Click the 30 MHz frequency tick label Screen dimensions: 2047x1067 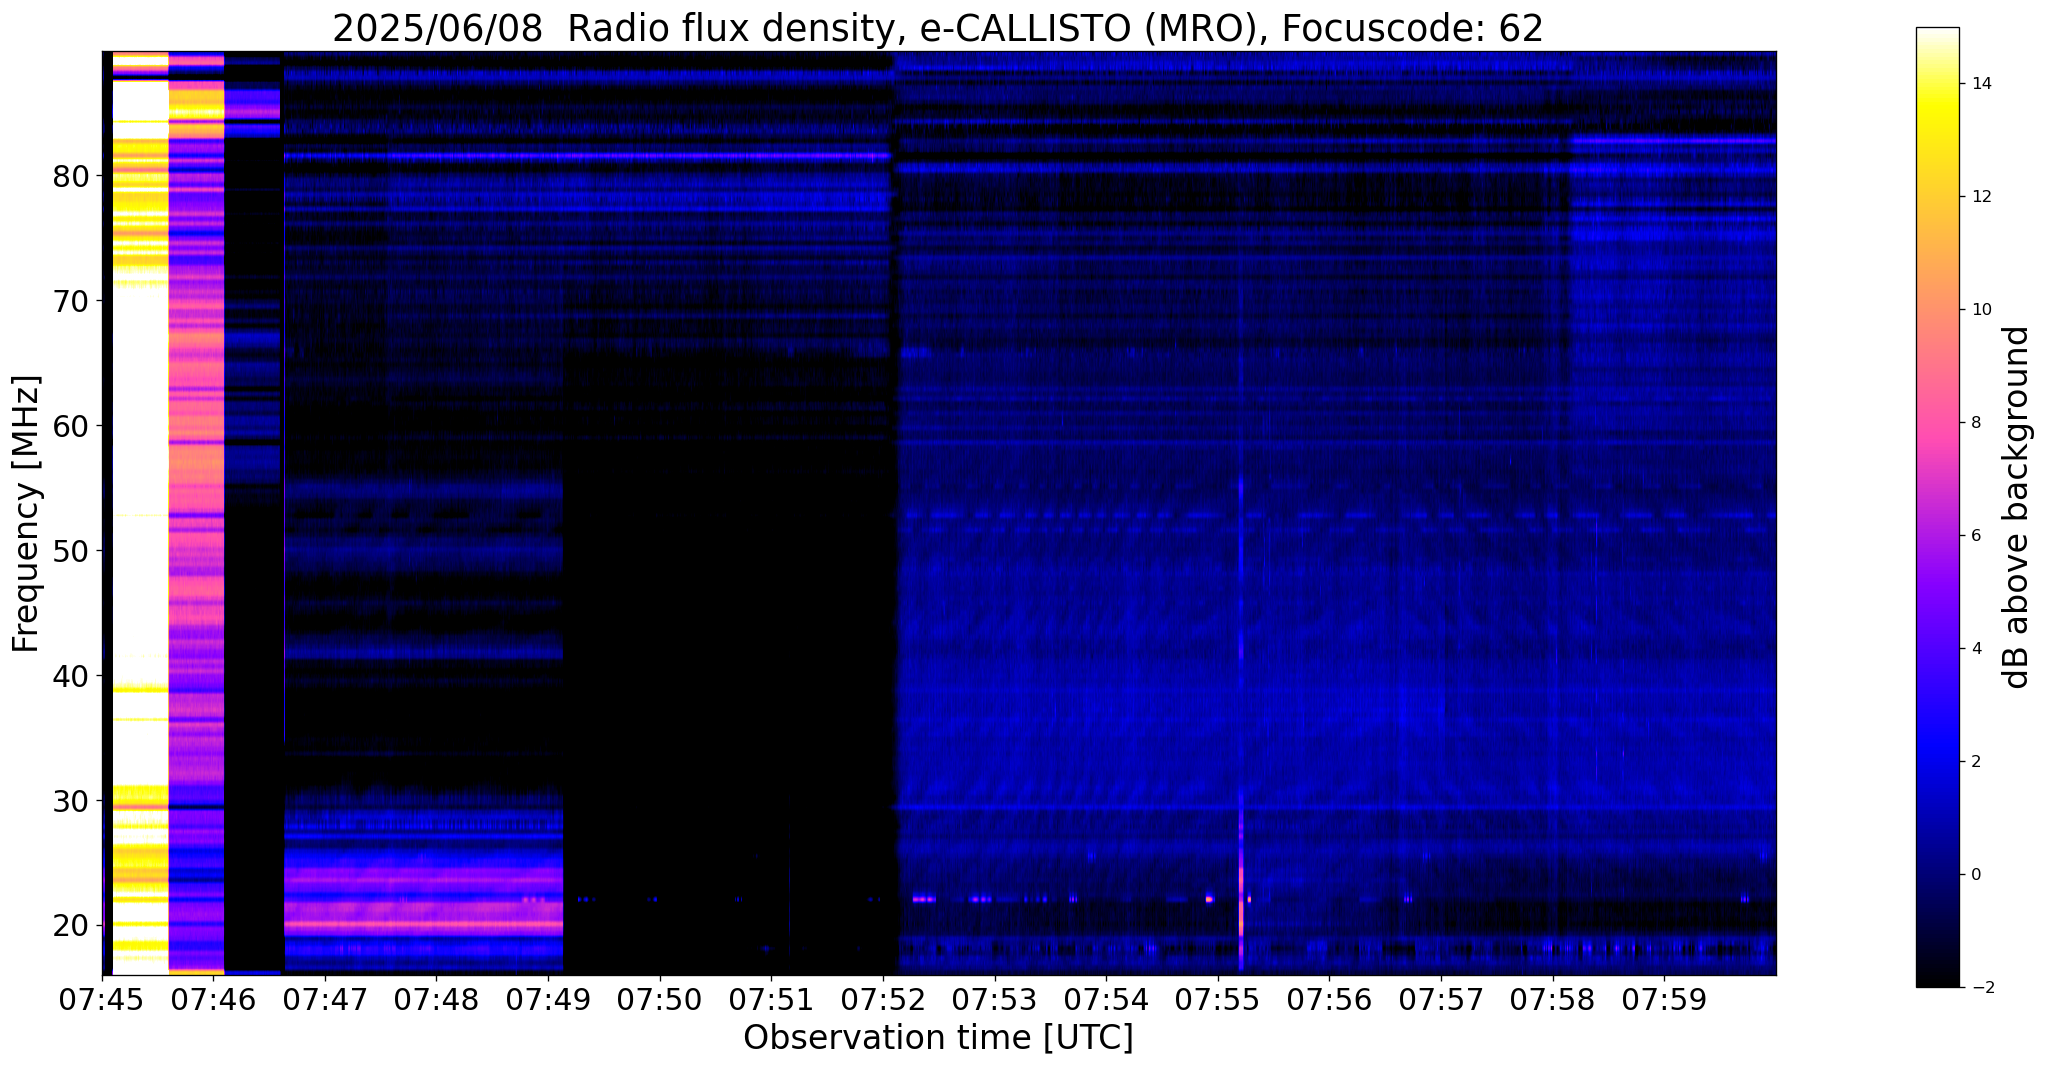tap(71, 802)
